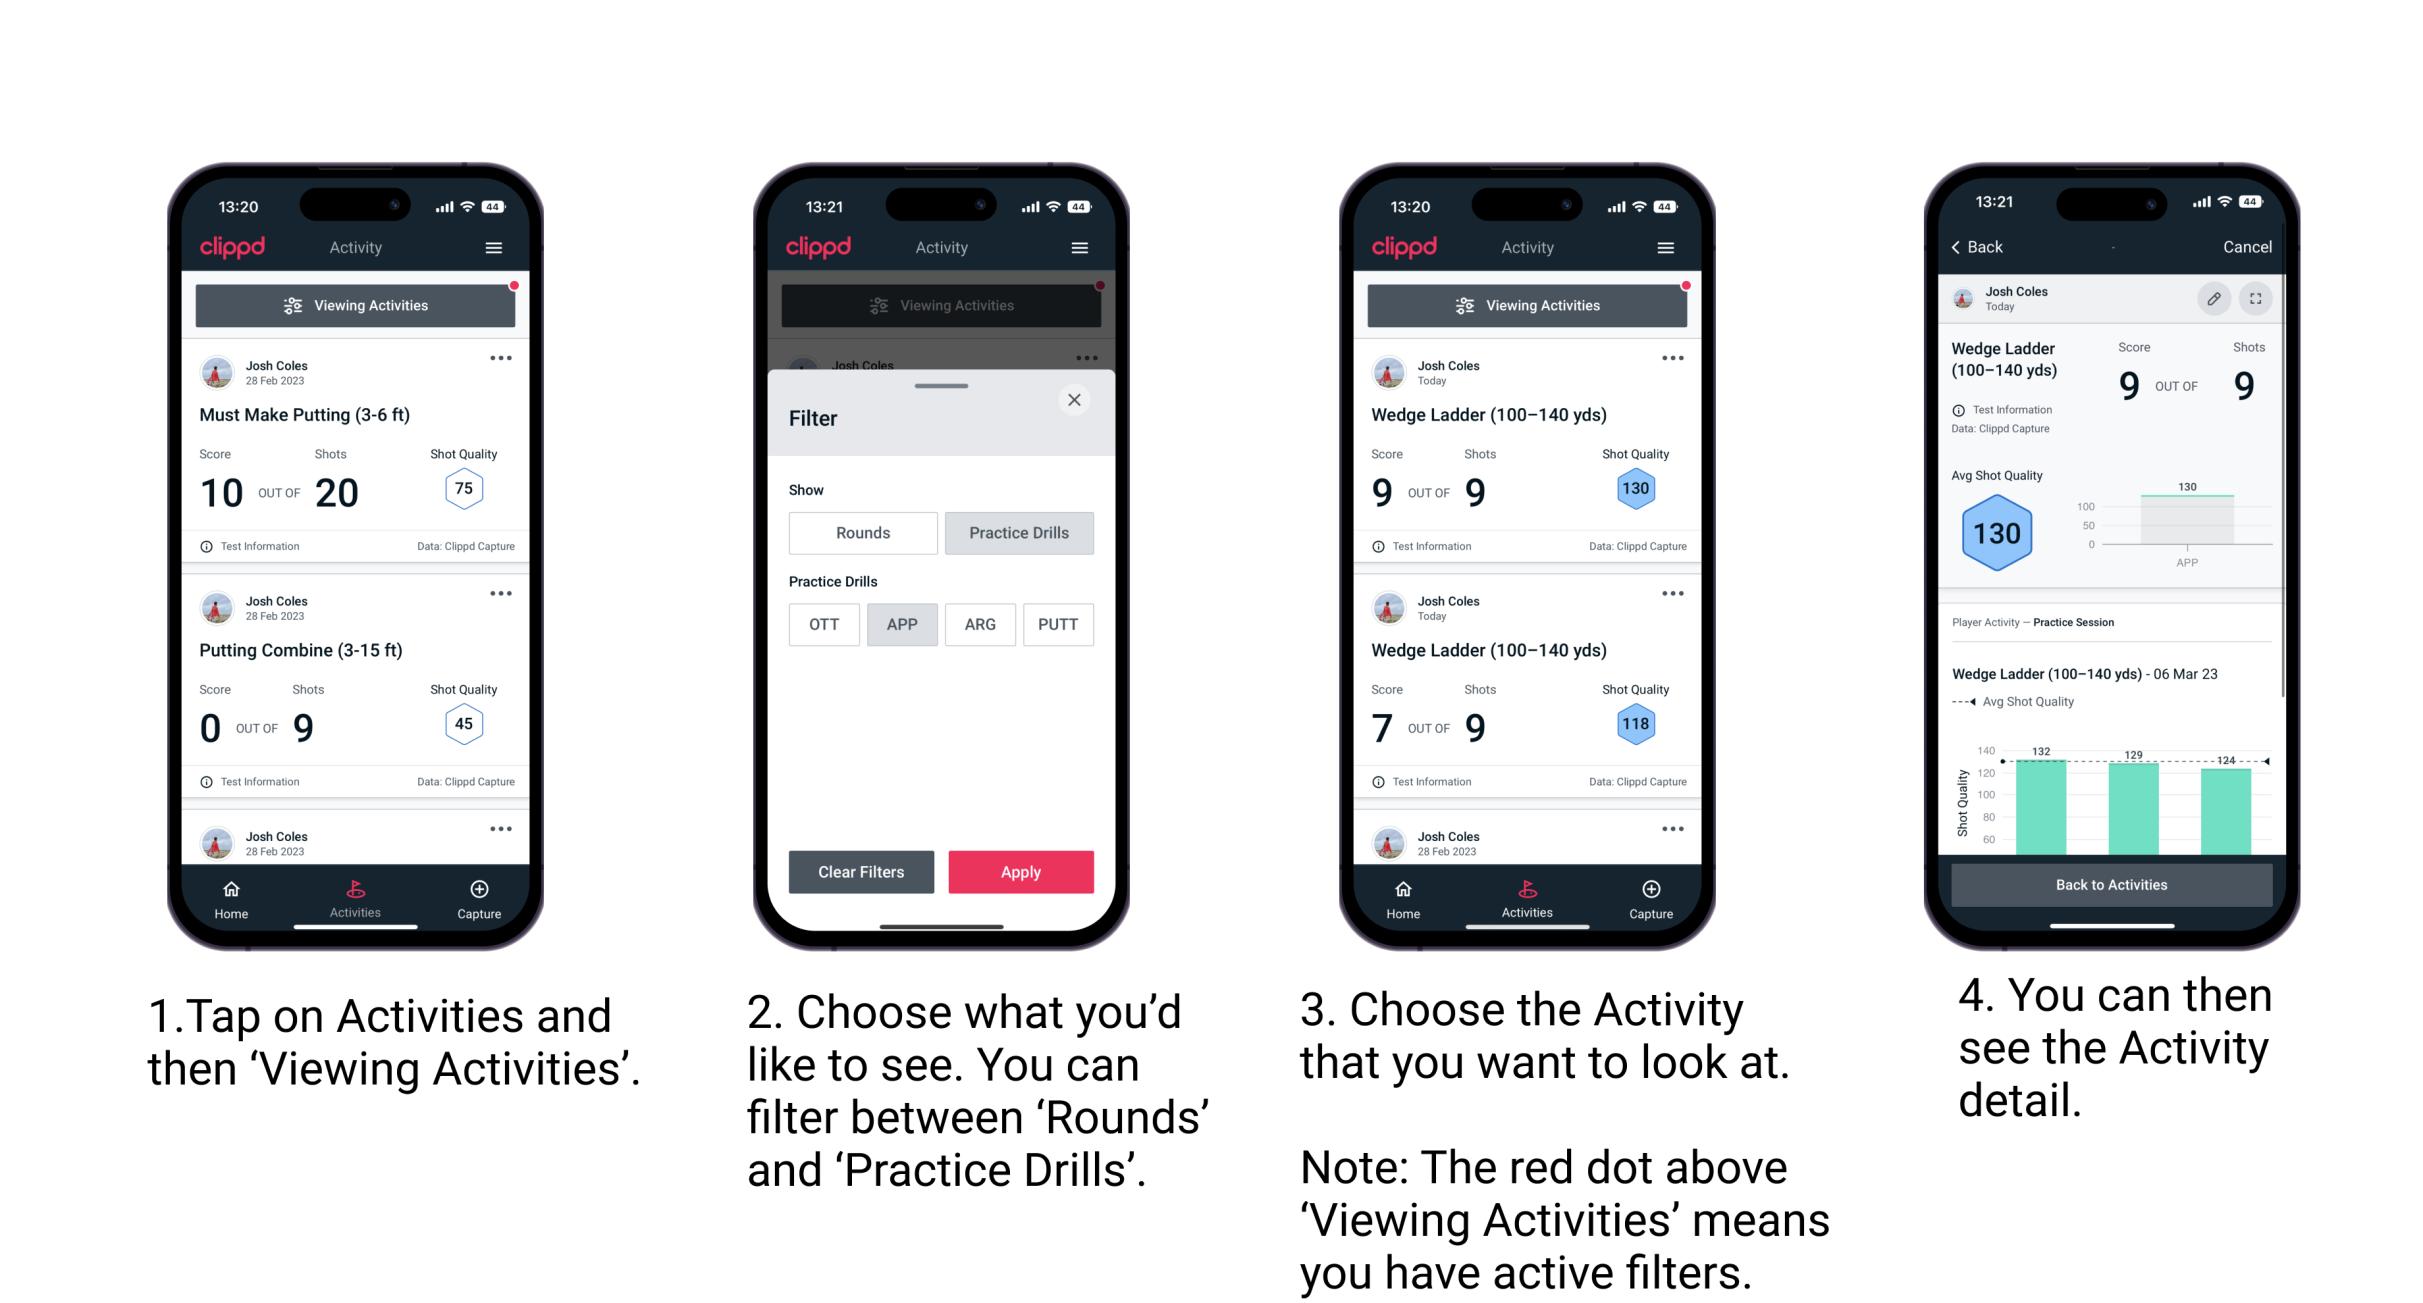Tap the Apply button to confirm filters
This screenshot has height=1303, width=2423.
pyautogui.click(x=1019, y=871)
